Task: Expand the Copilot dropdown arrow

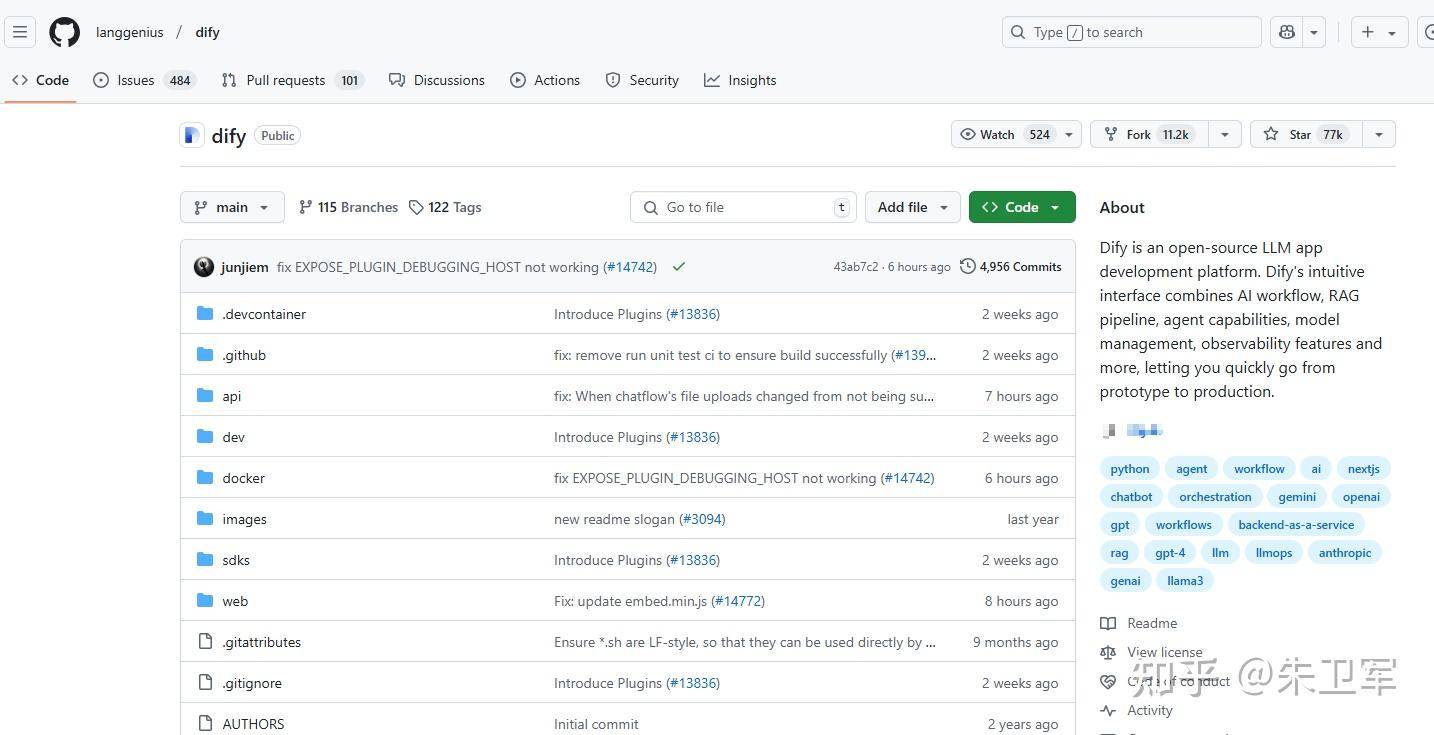Action: coord(1314,32)
